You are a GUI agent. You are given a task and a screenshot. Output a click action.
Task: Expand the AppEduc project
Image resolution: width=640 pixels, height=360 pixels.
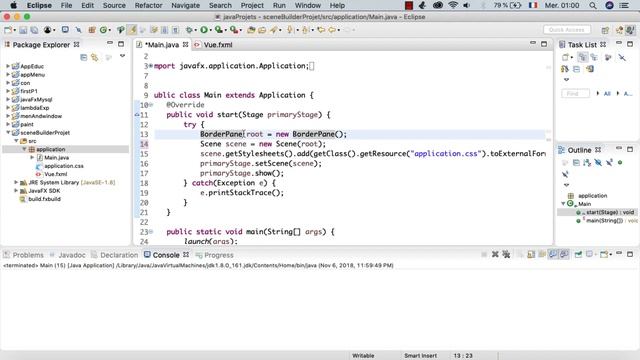tap(8, 66)
